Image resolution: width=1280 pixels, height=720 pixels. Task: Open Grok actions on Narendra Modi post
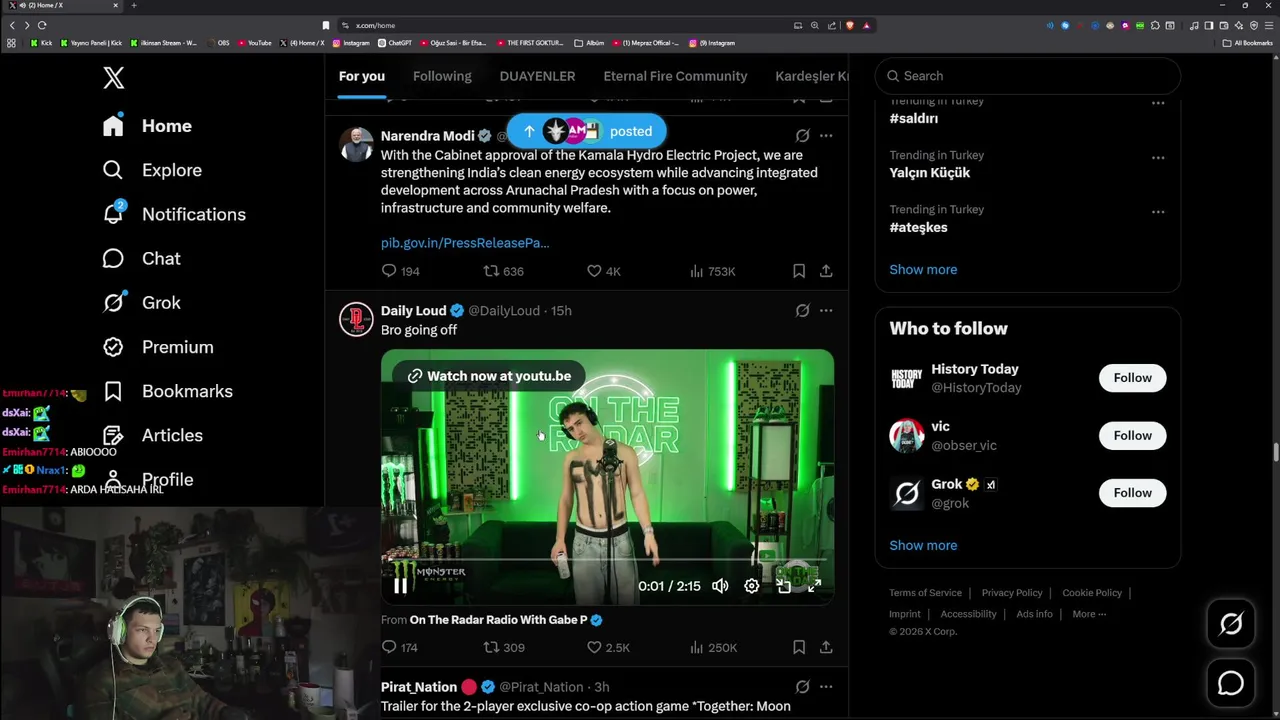click(802, 135)
